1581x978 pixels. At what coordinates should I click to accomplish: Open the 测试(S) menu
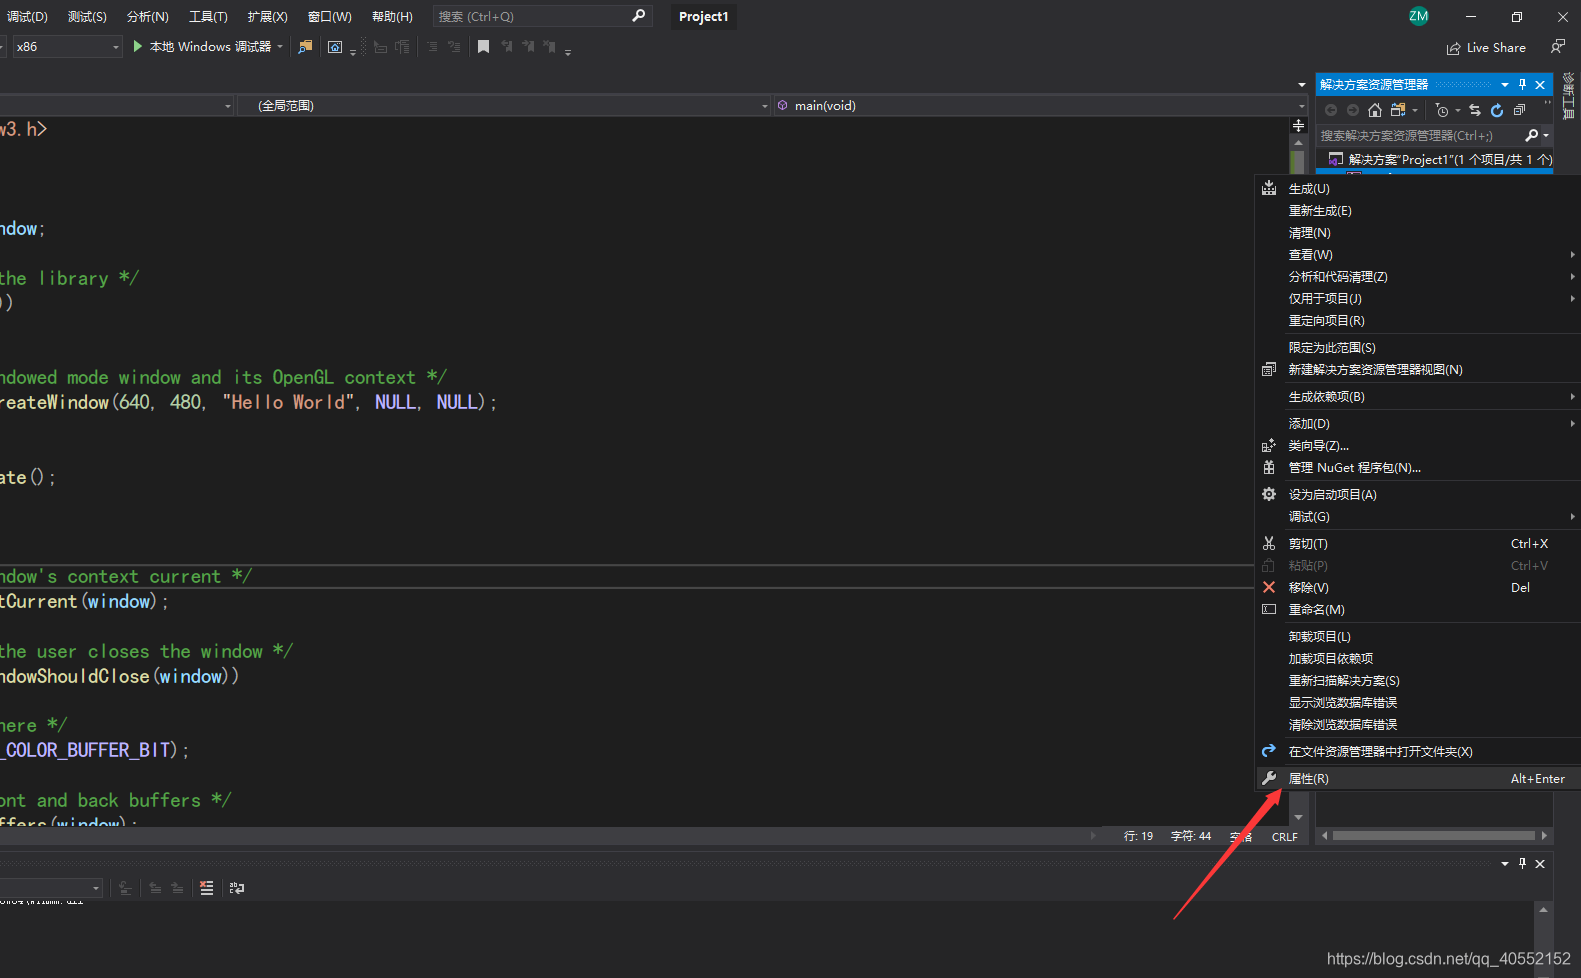pos(87,17)
